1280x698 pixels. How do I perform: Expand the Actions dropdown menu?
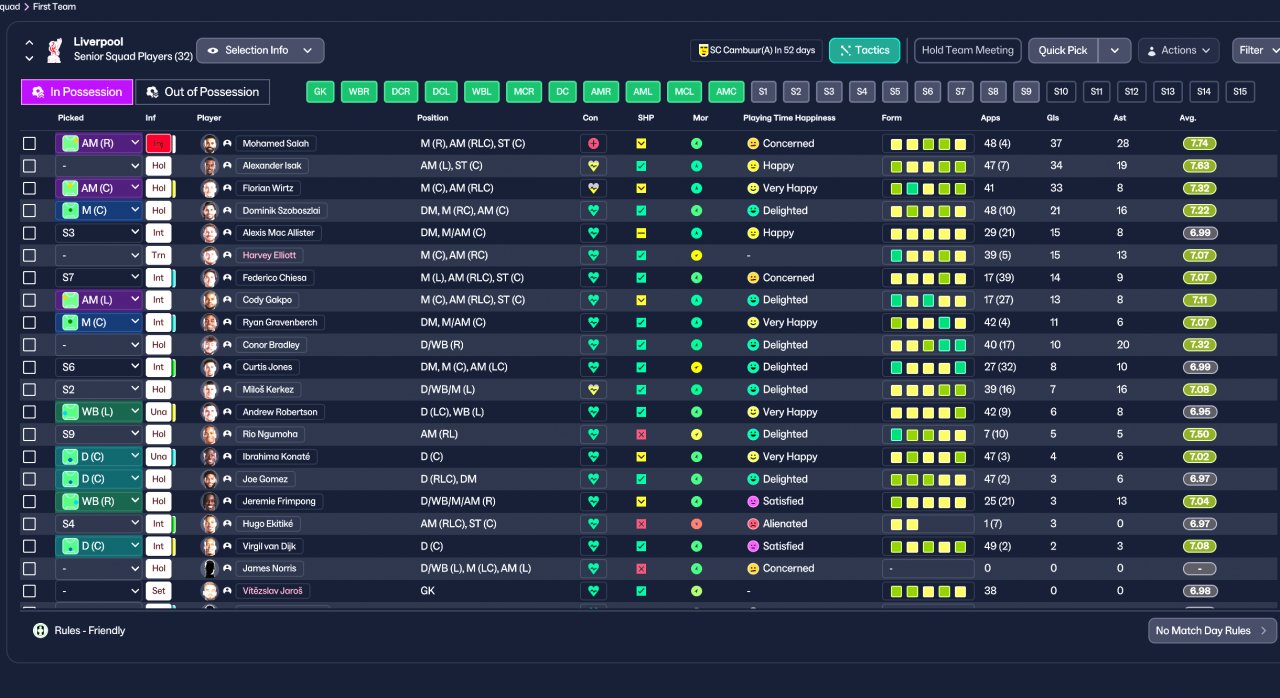(1178, 50)
